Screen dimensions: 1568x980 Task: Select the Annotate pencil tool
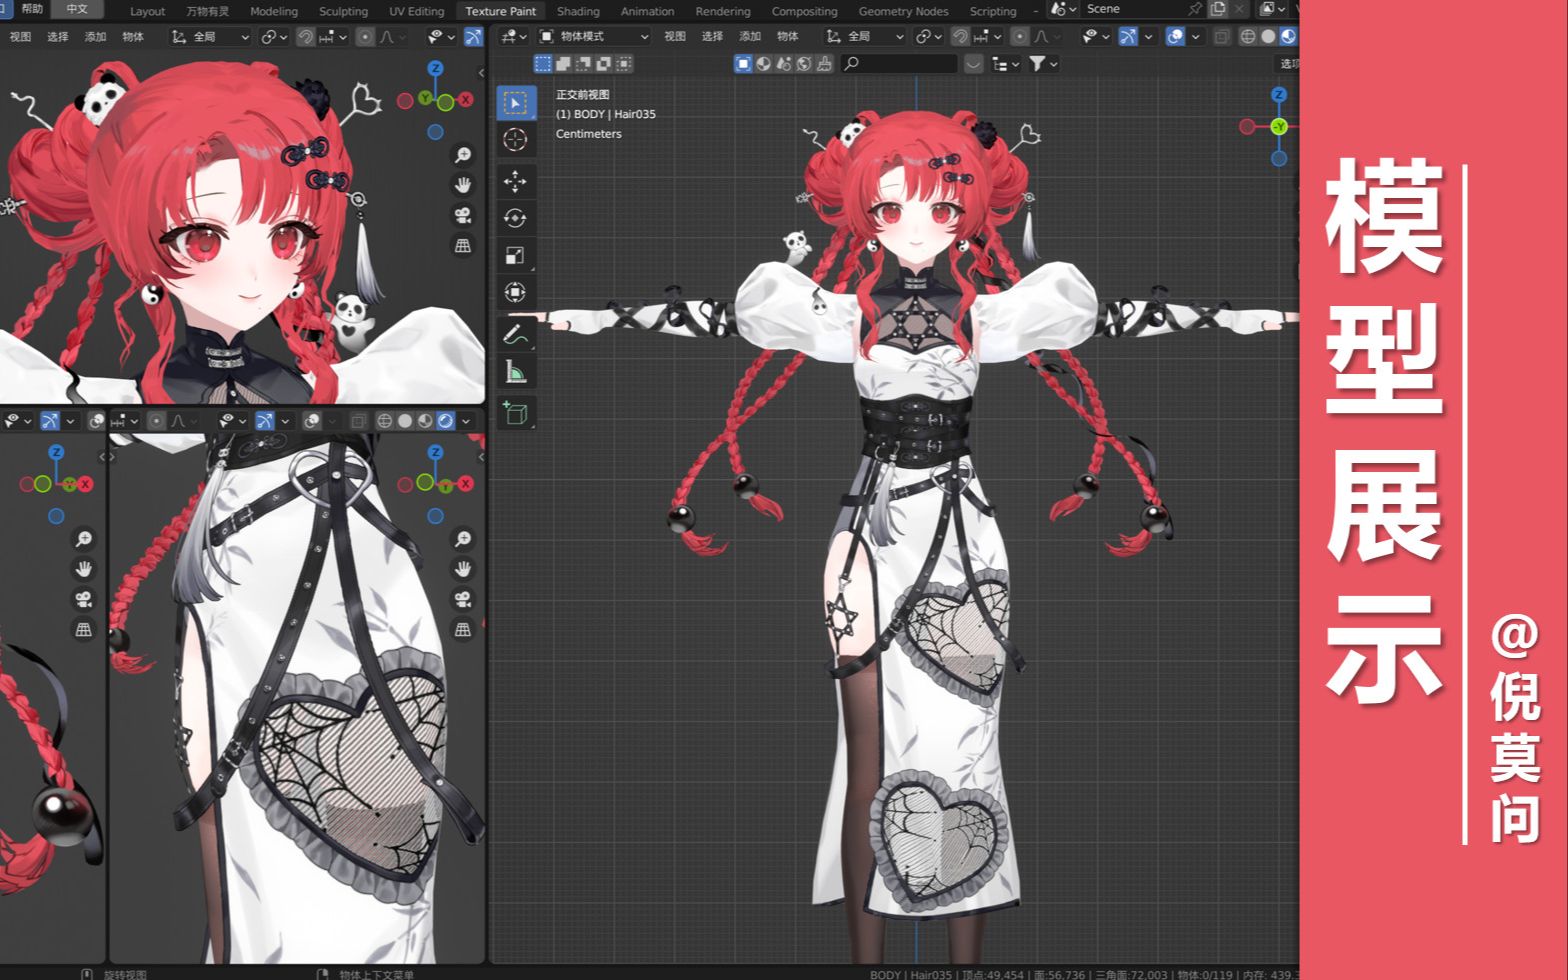point(515,333)
